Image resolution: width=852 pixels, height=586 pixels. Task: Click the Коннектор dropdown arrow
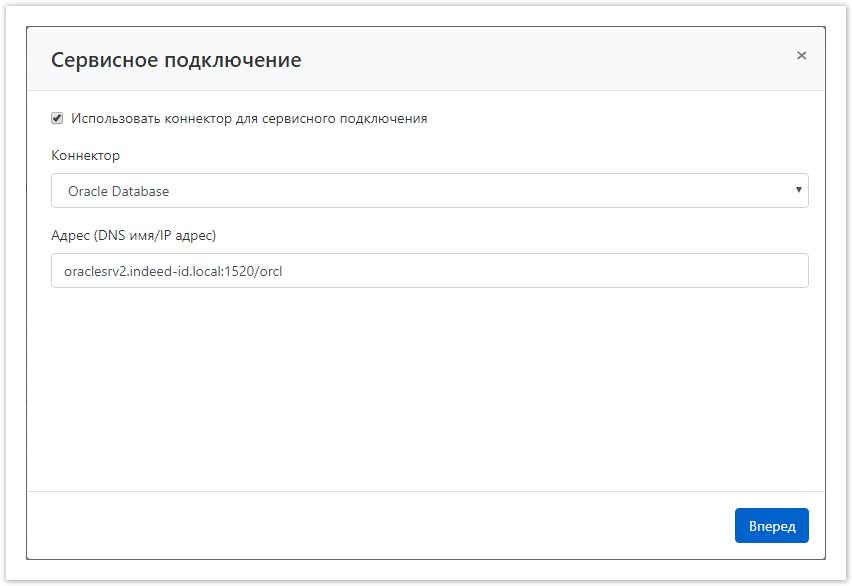point(798,190)
